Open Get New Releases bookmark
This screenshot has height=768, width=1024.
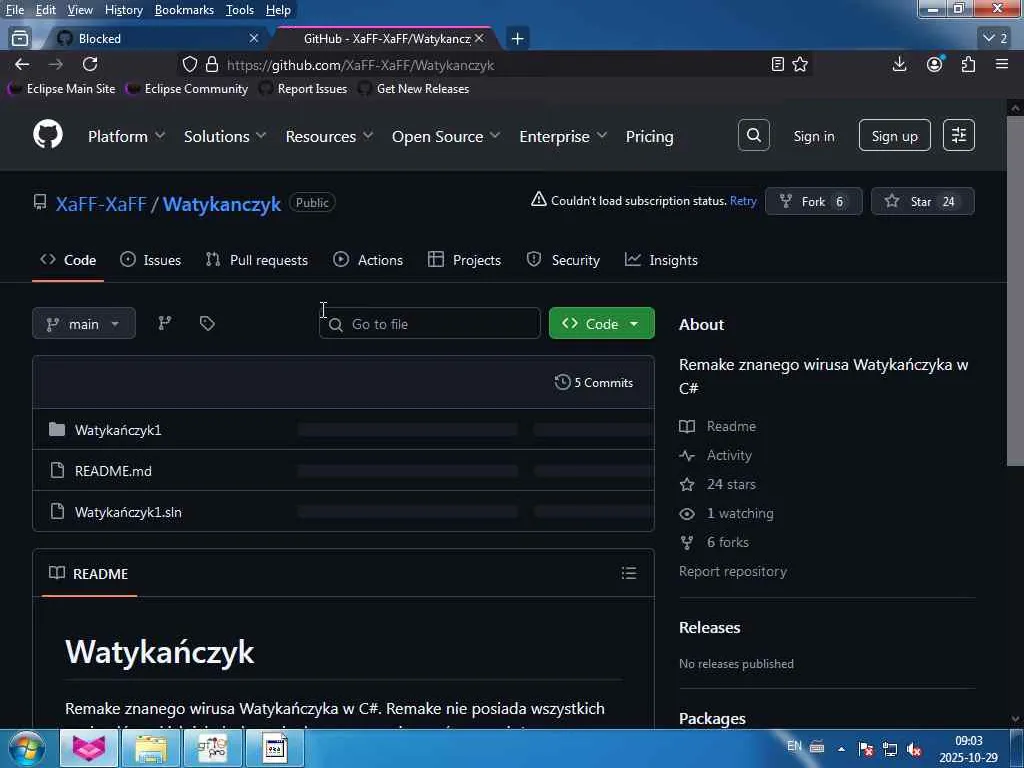pos(413,88)
